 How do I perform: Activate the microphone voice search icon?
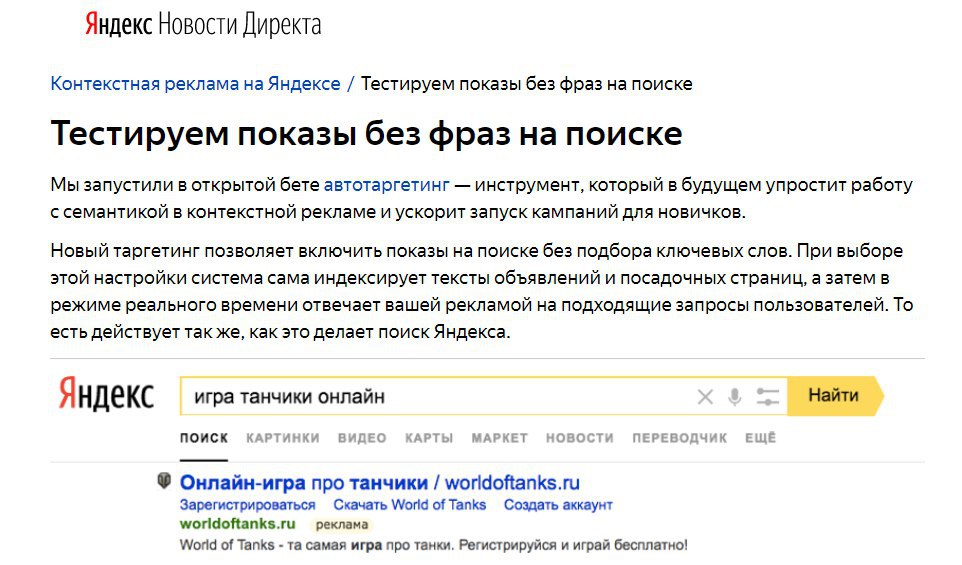tap(734, 397)
